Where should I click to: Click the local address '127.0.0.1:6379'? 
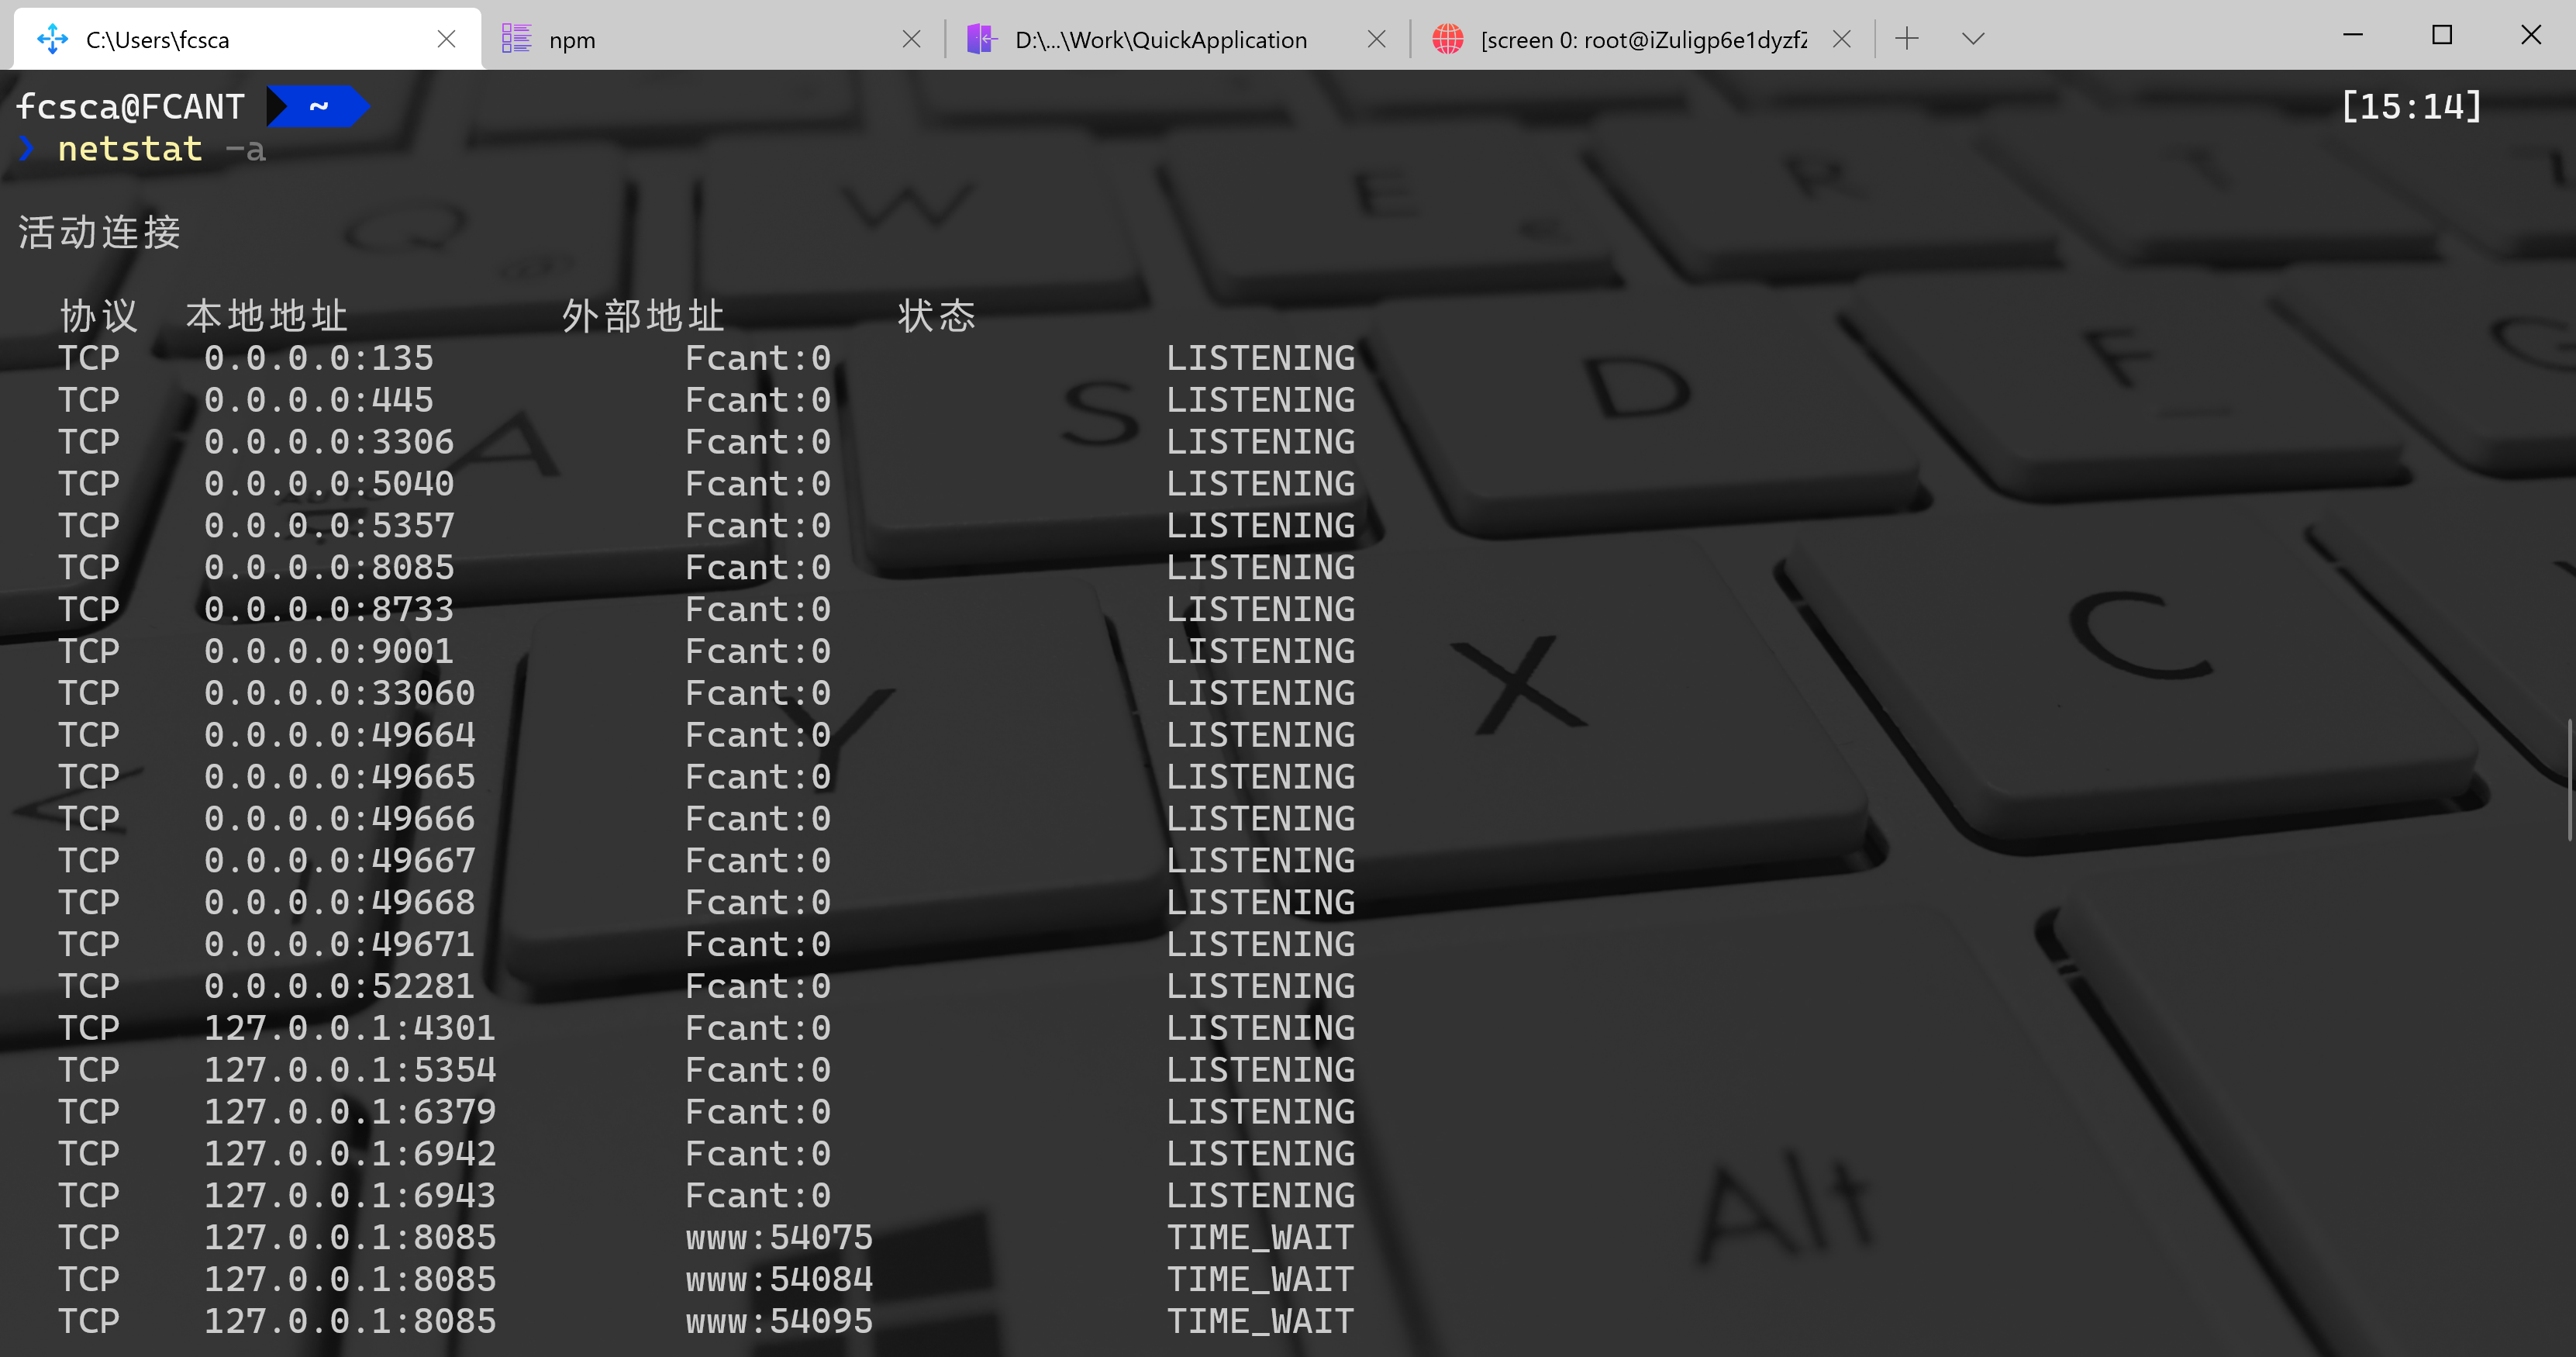click(350, 1112)
